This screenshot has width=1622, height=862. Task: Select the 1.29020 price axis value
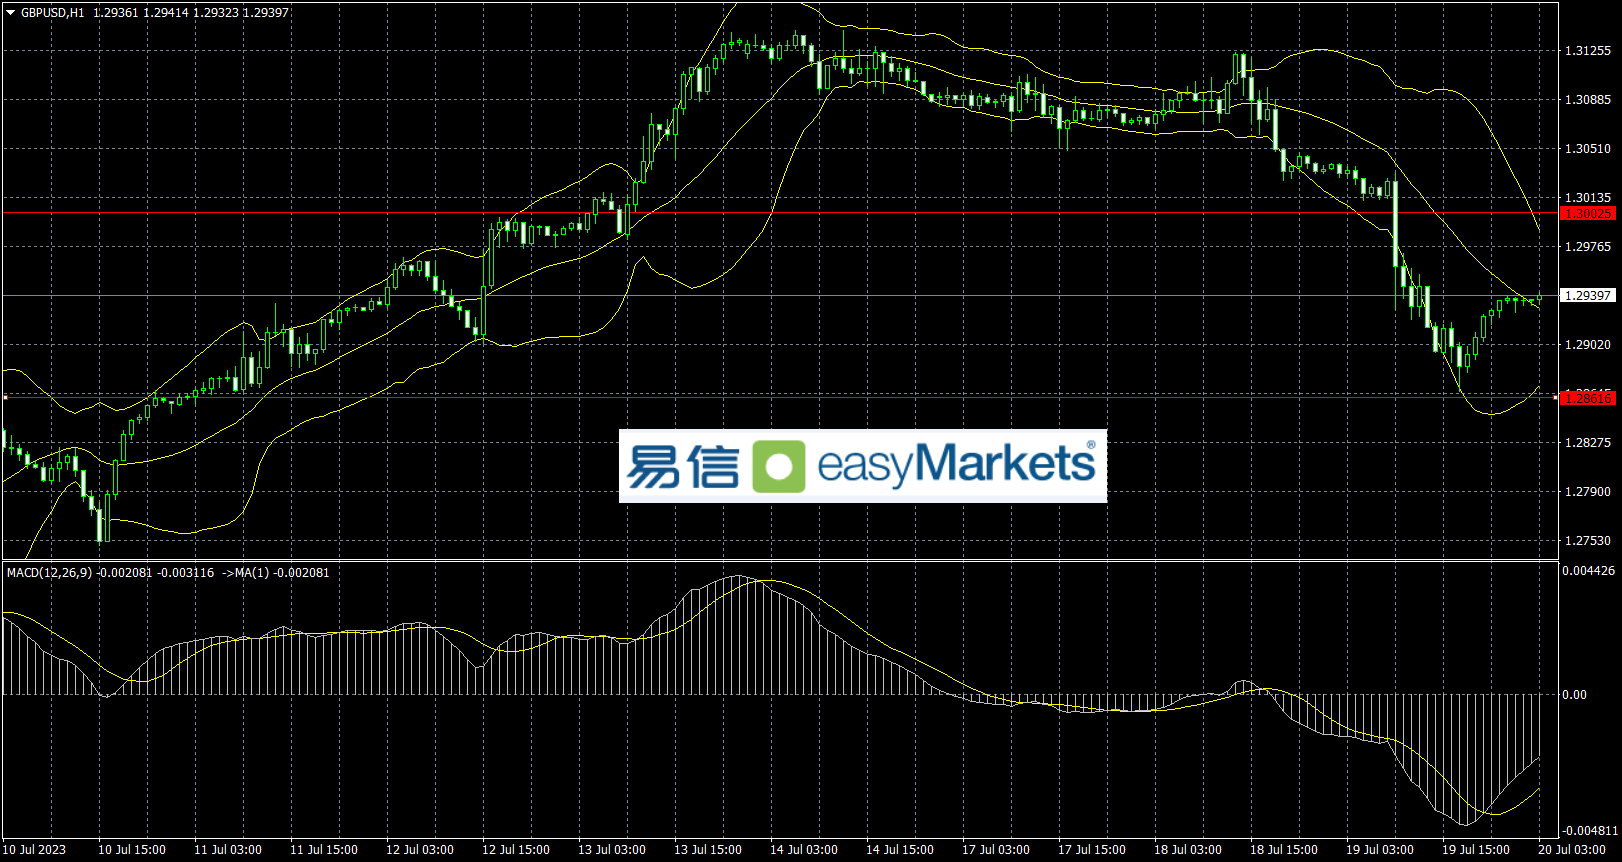click(1588, 345)
